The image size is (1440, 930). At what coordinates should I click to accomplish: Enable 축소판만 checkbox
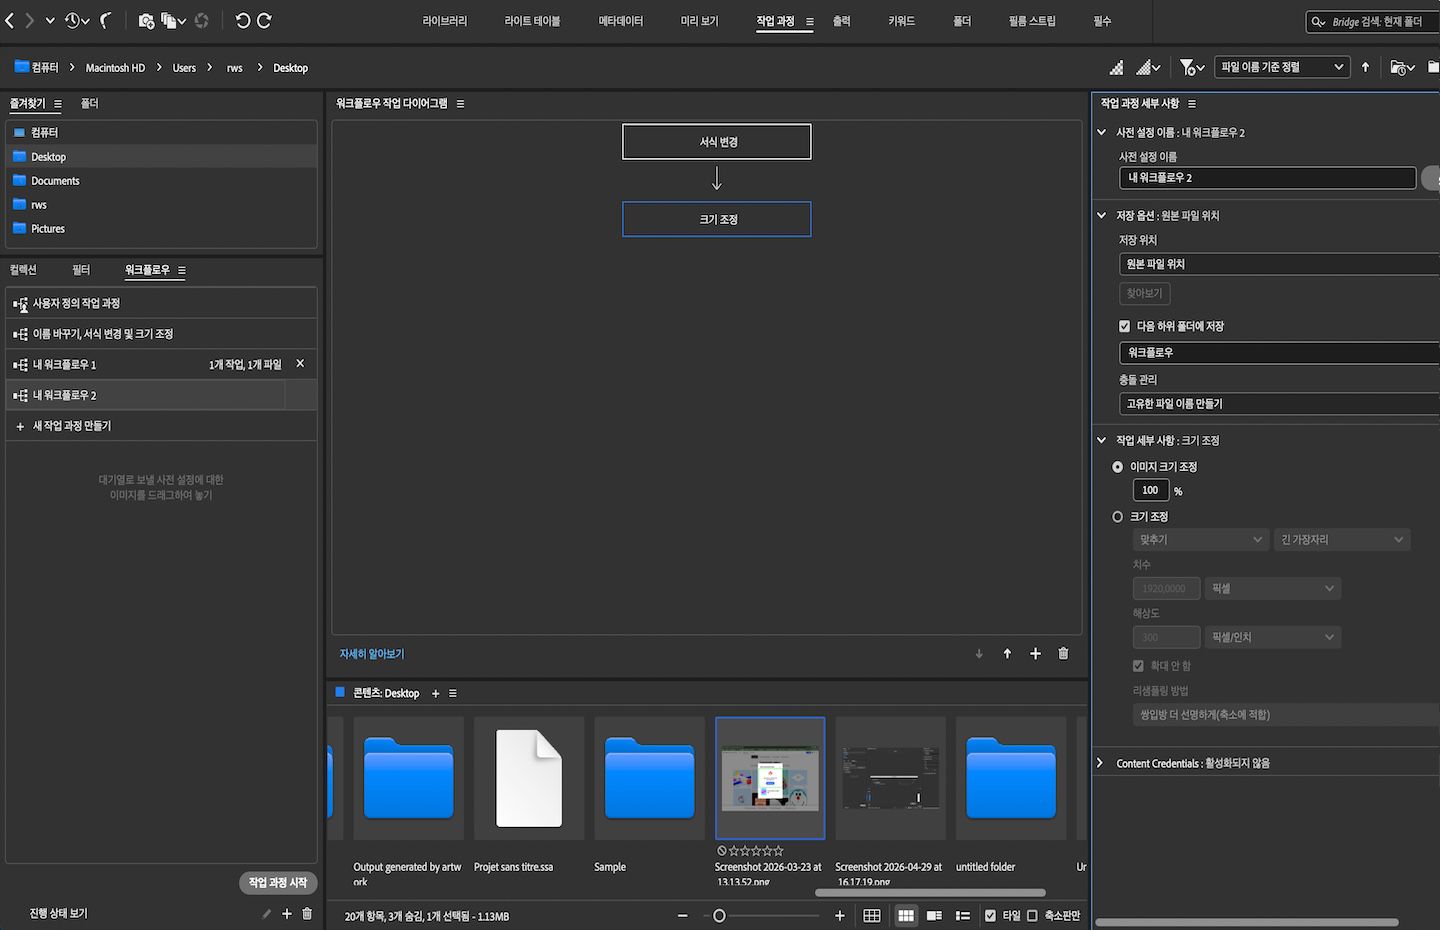(x=1032, y=915)
